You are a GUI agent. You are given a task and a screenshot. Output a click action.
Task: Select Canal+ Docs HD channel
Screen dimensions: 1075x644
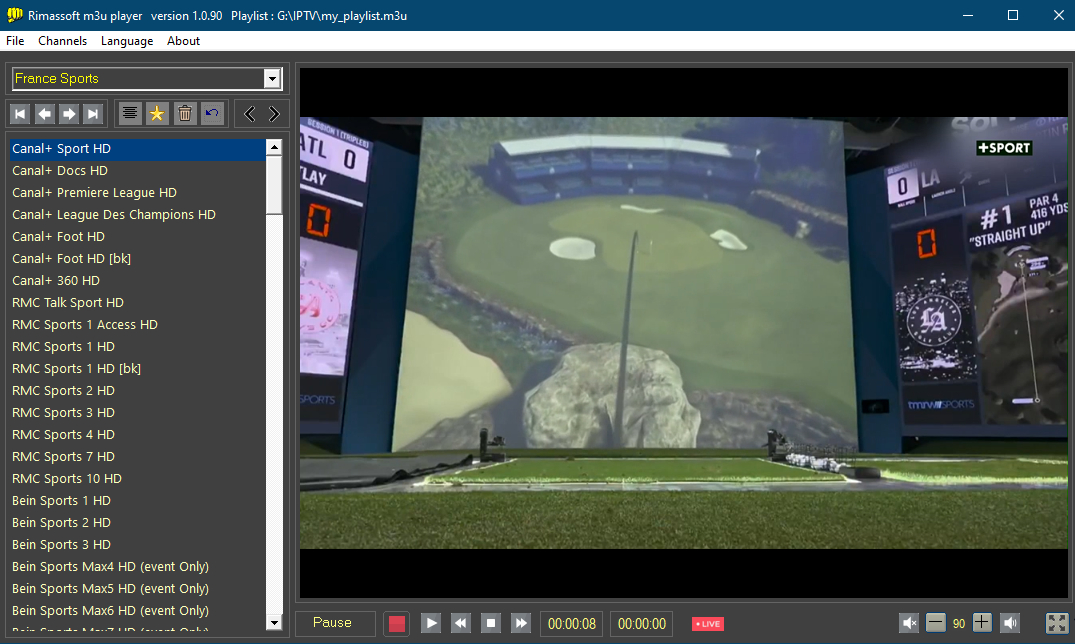137,171
